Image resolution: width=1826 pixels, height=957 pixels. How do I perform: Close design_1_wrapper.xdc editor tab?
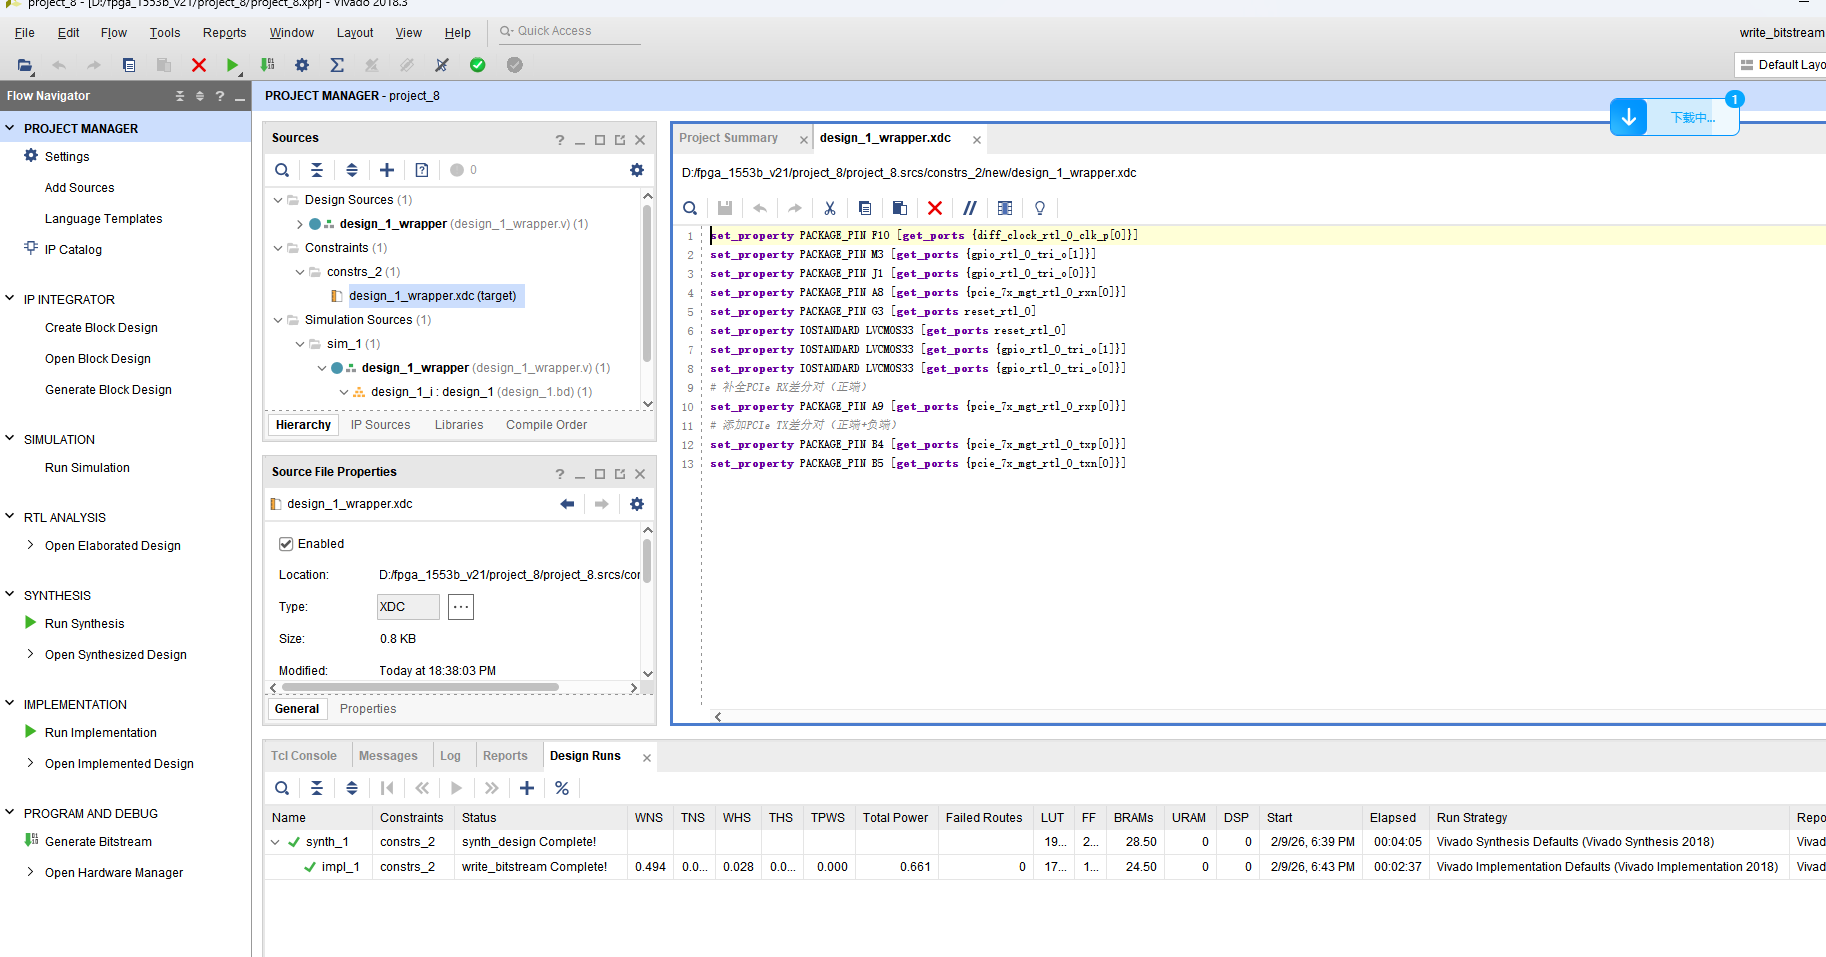pos(977,140)
